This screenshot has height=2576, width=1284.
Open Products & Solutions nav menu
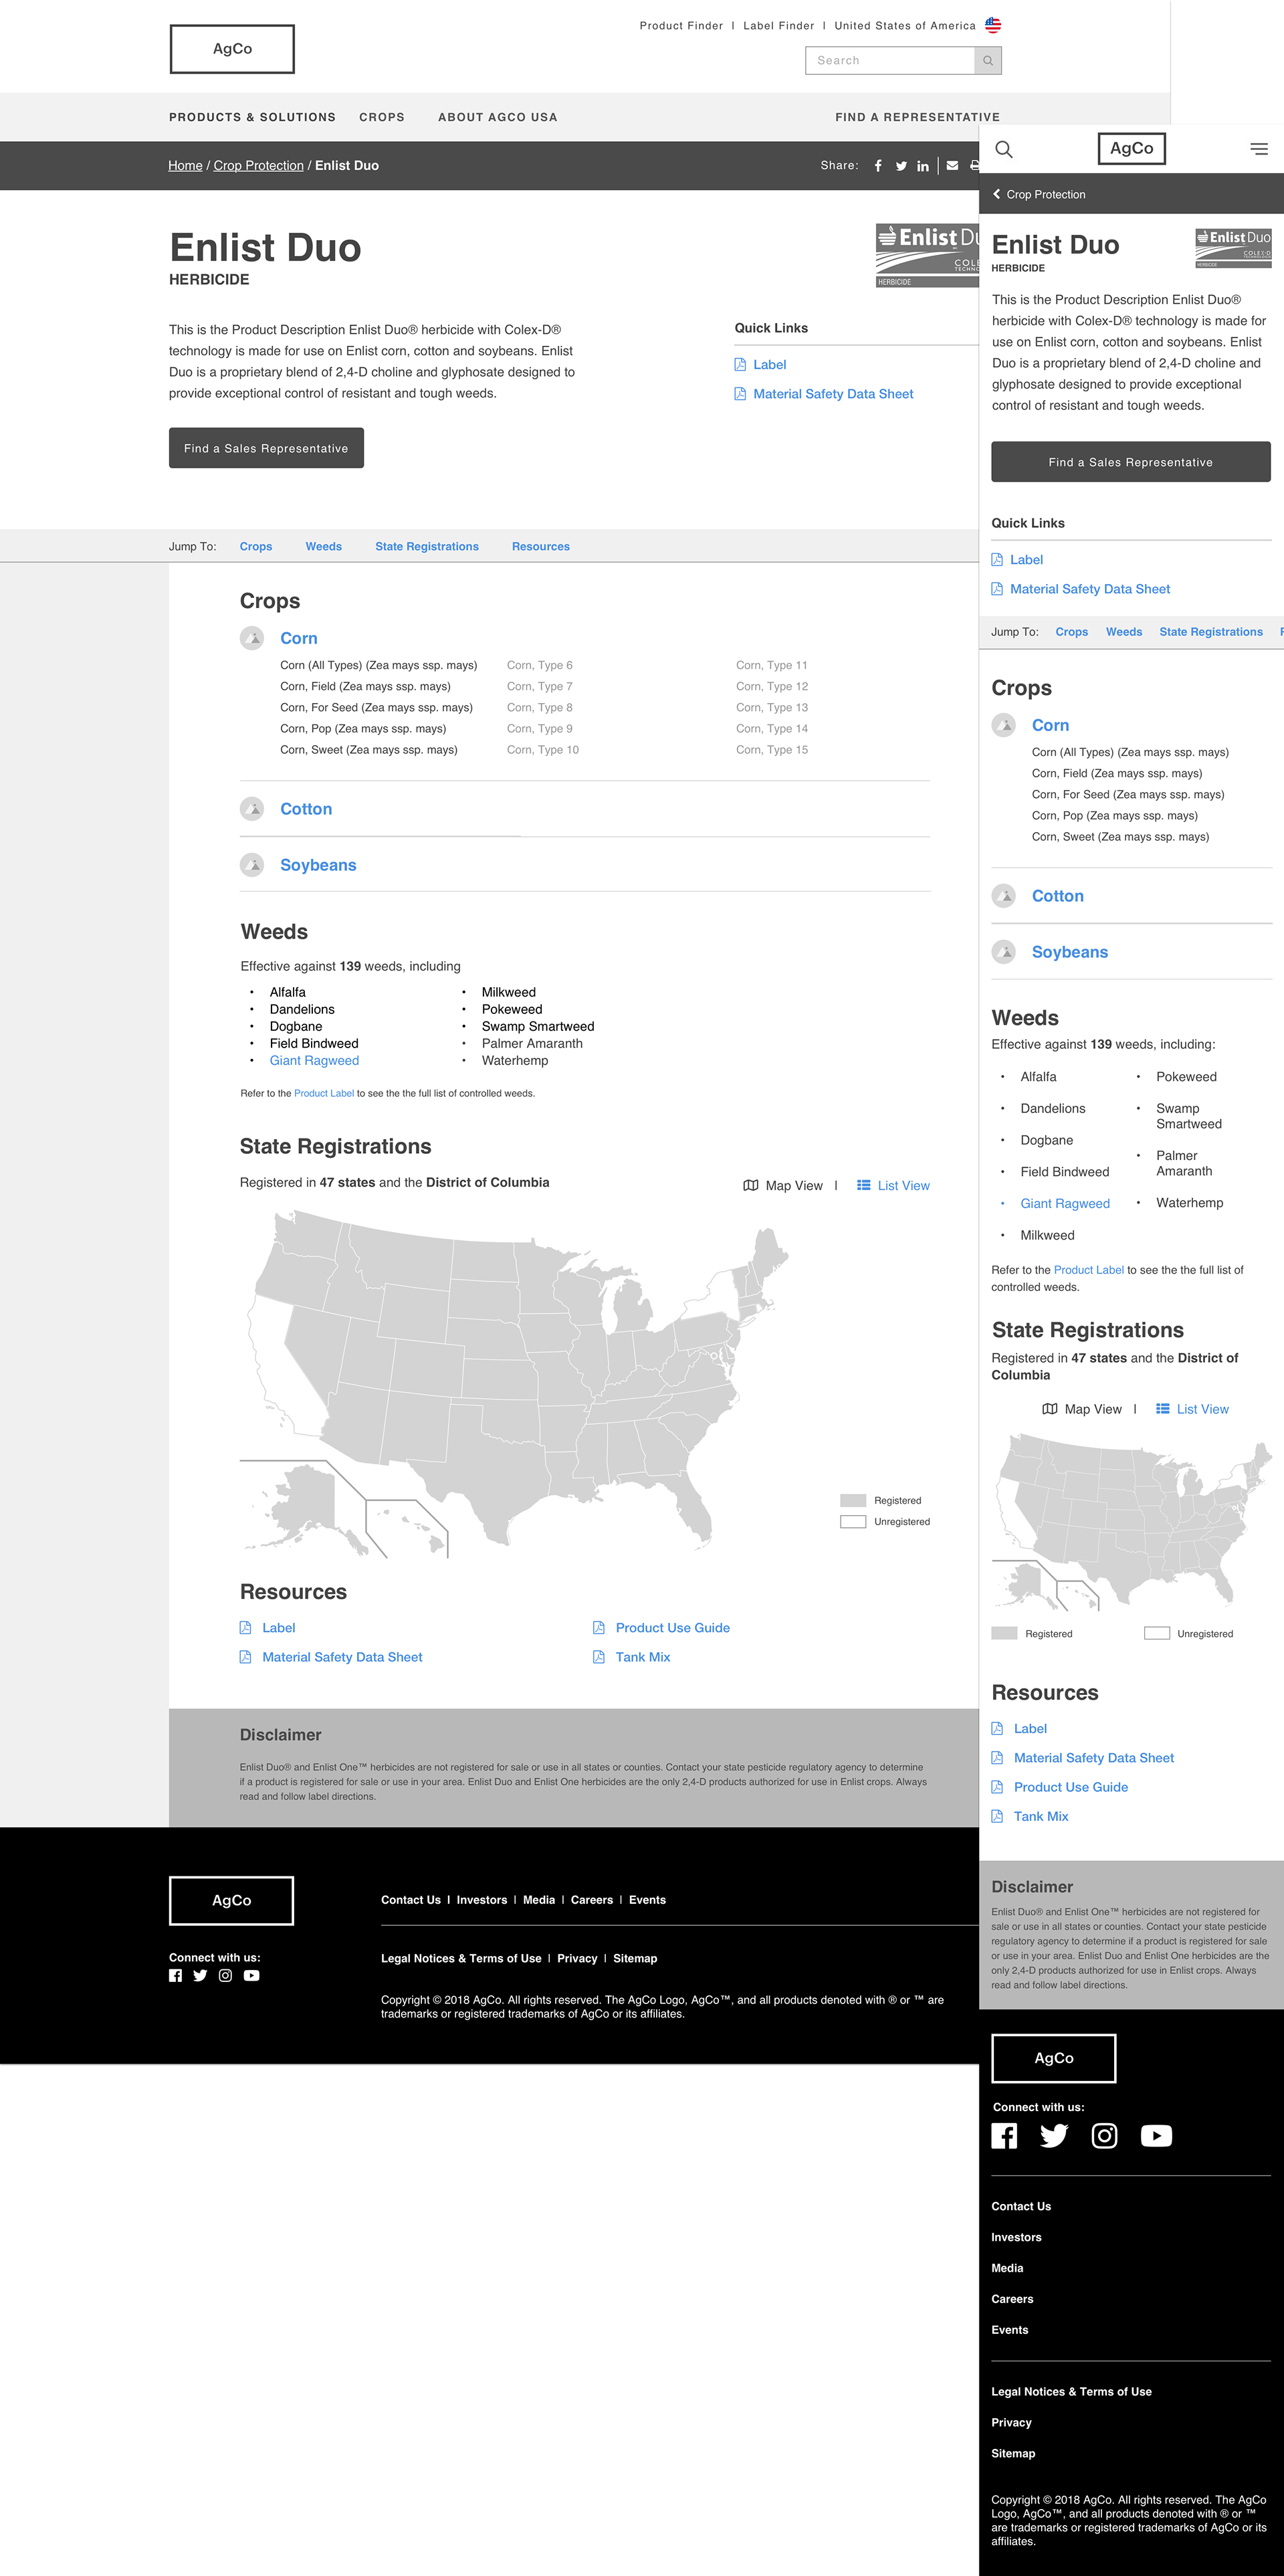[252, 117]
